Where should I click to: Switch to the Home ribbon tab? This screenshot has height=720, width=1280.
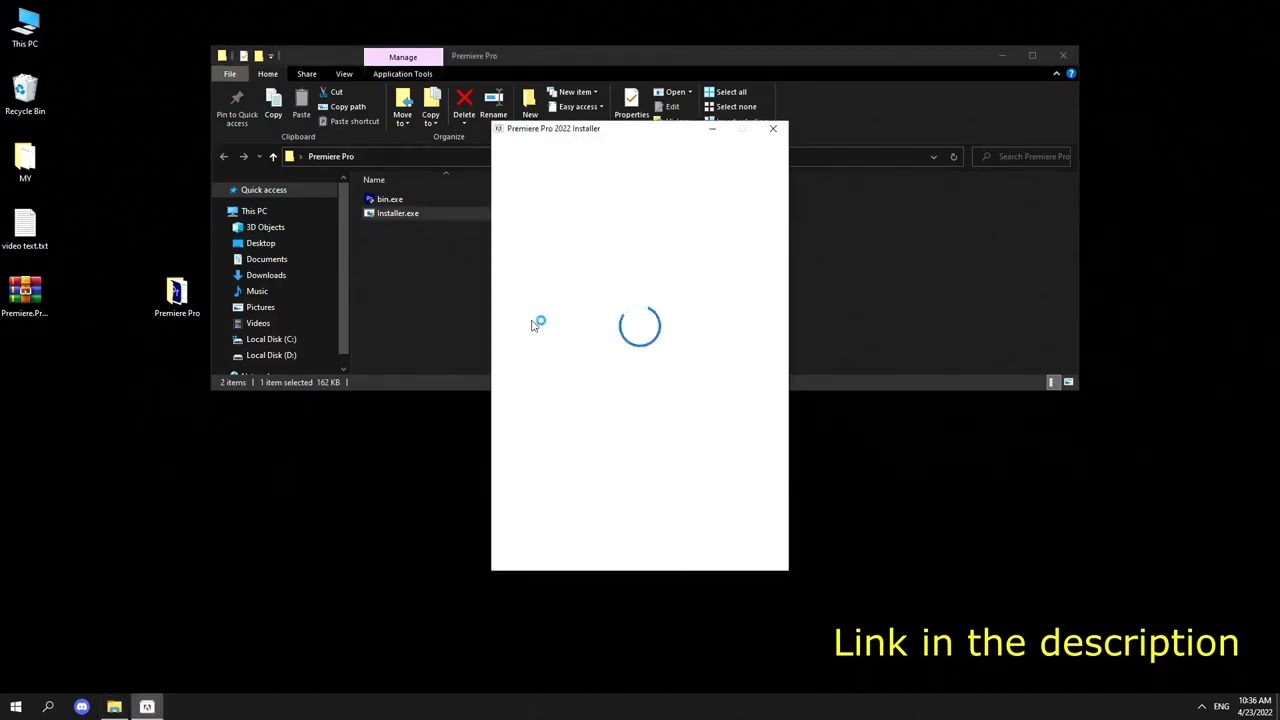coord(268,74)
